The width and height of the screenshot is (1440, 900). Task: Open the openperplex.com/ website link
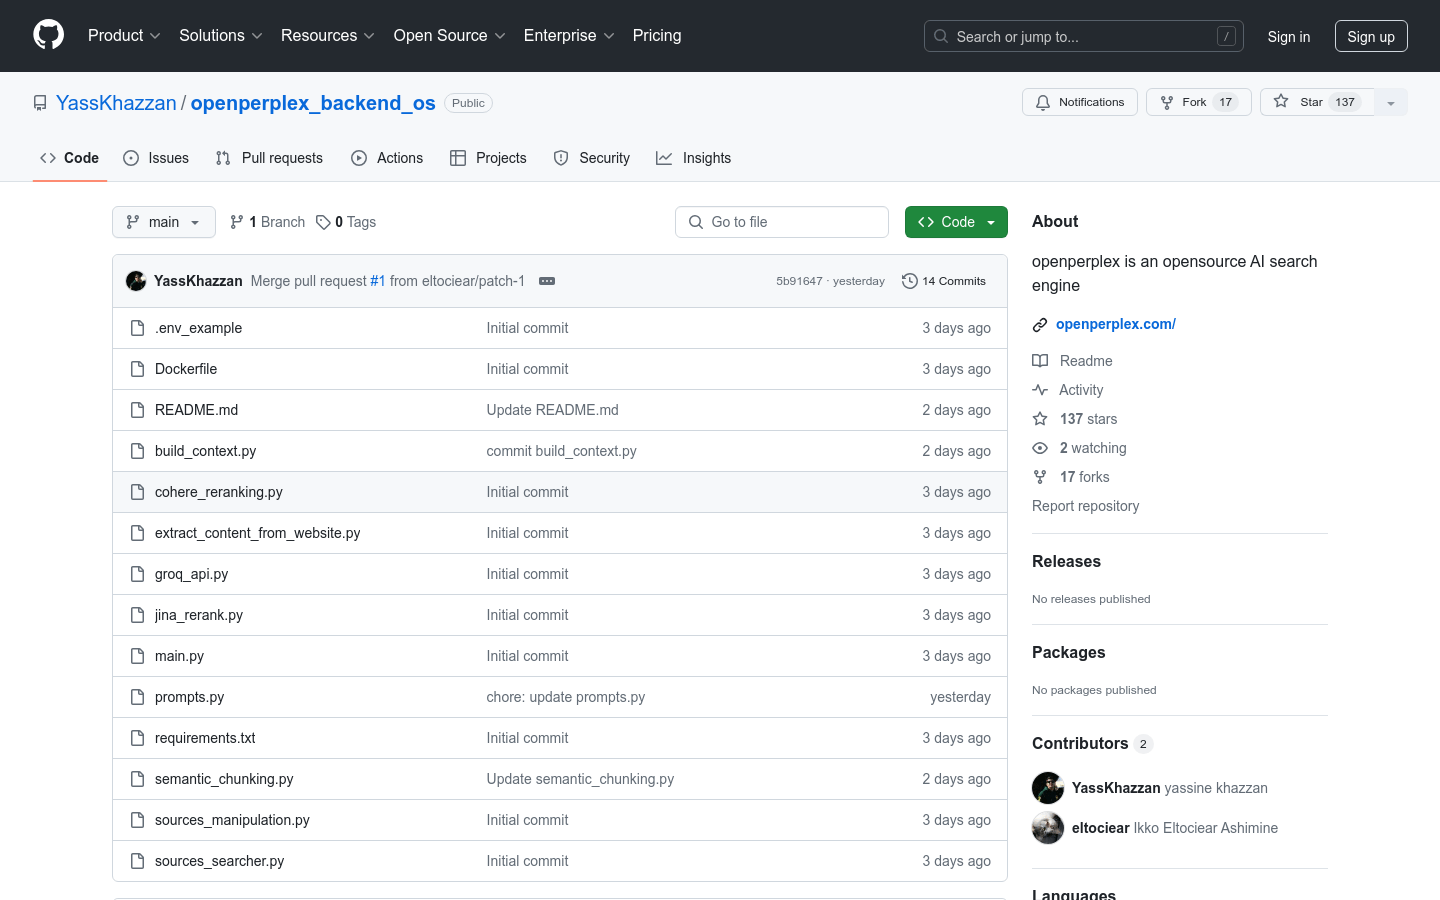pos(1116,324)
